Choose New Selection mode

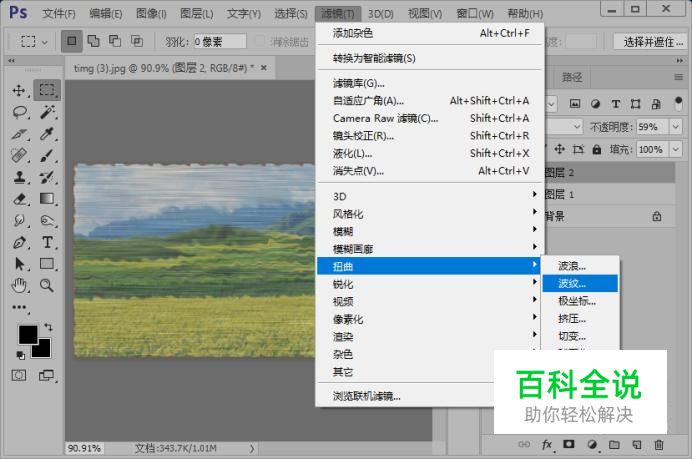[71, 41]
